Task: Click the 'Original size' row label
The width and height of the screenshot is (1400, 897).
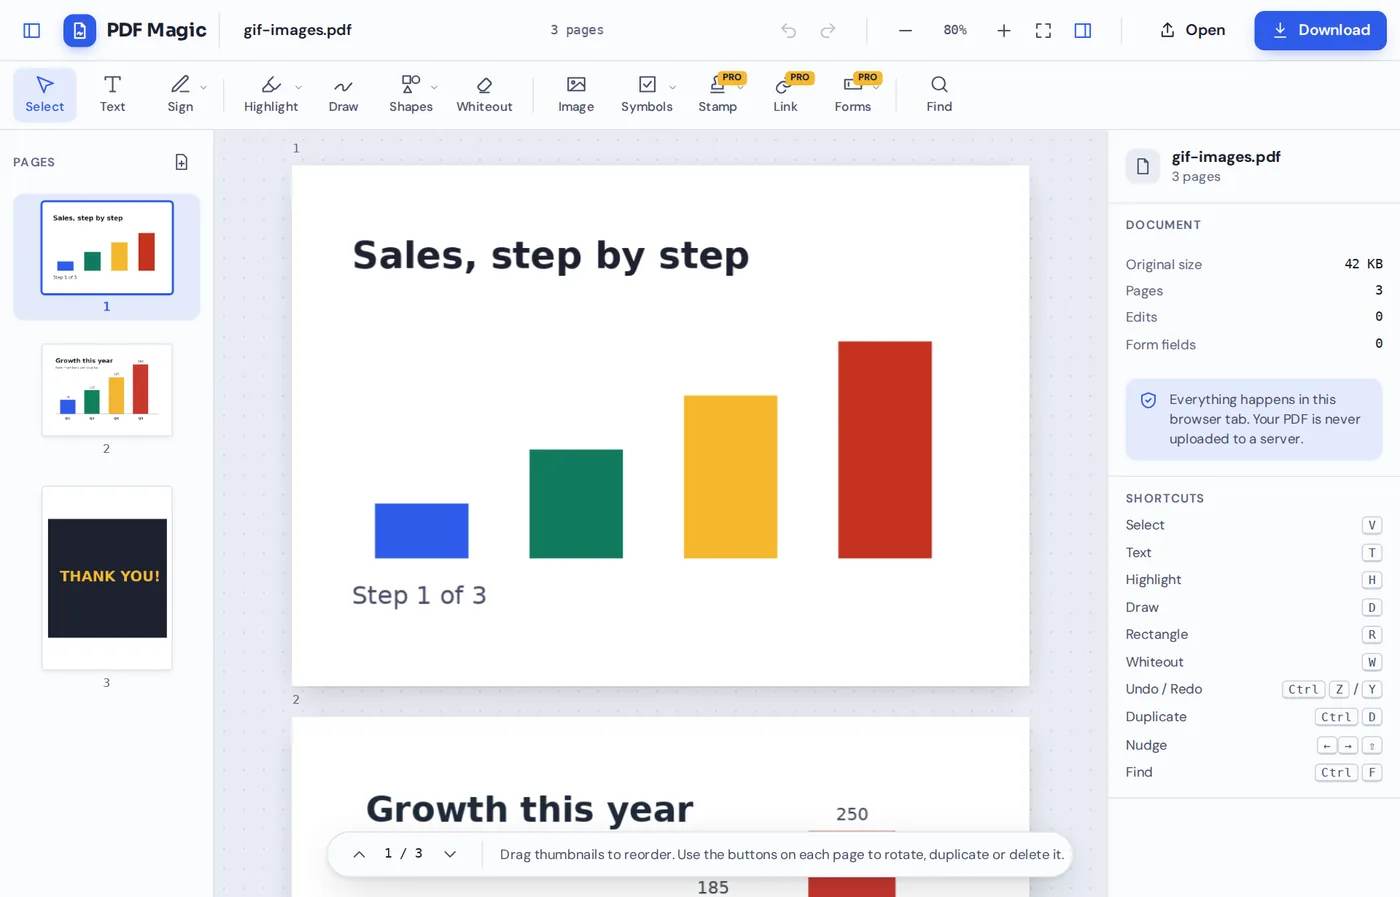Action: pos(1164,264)
